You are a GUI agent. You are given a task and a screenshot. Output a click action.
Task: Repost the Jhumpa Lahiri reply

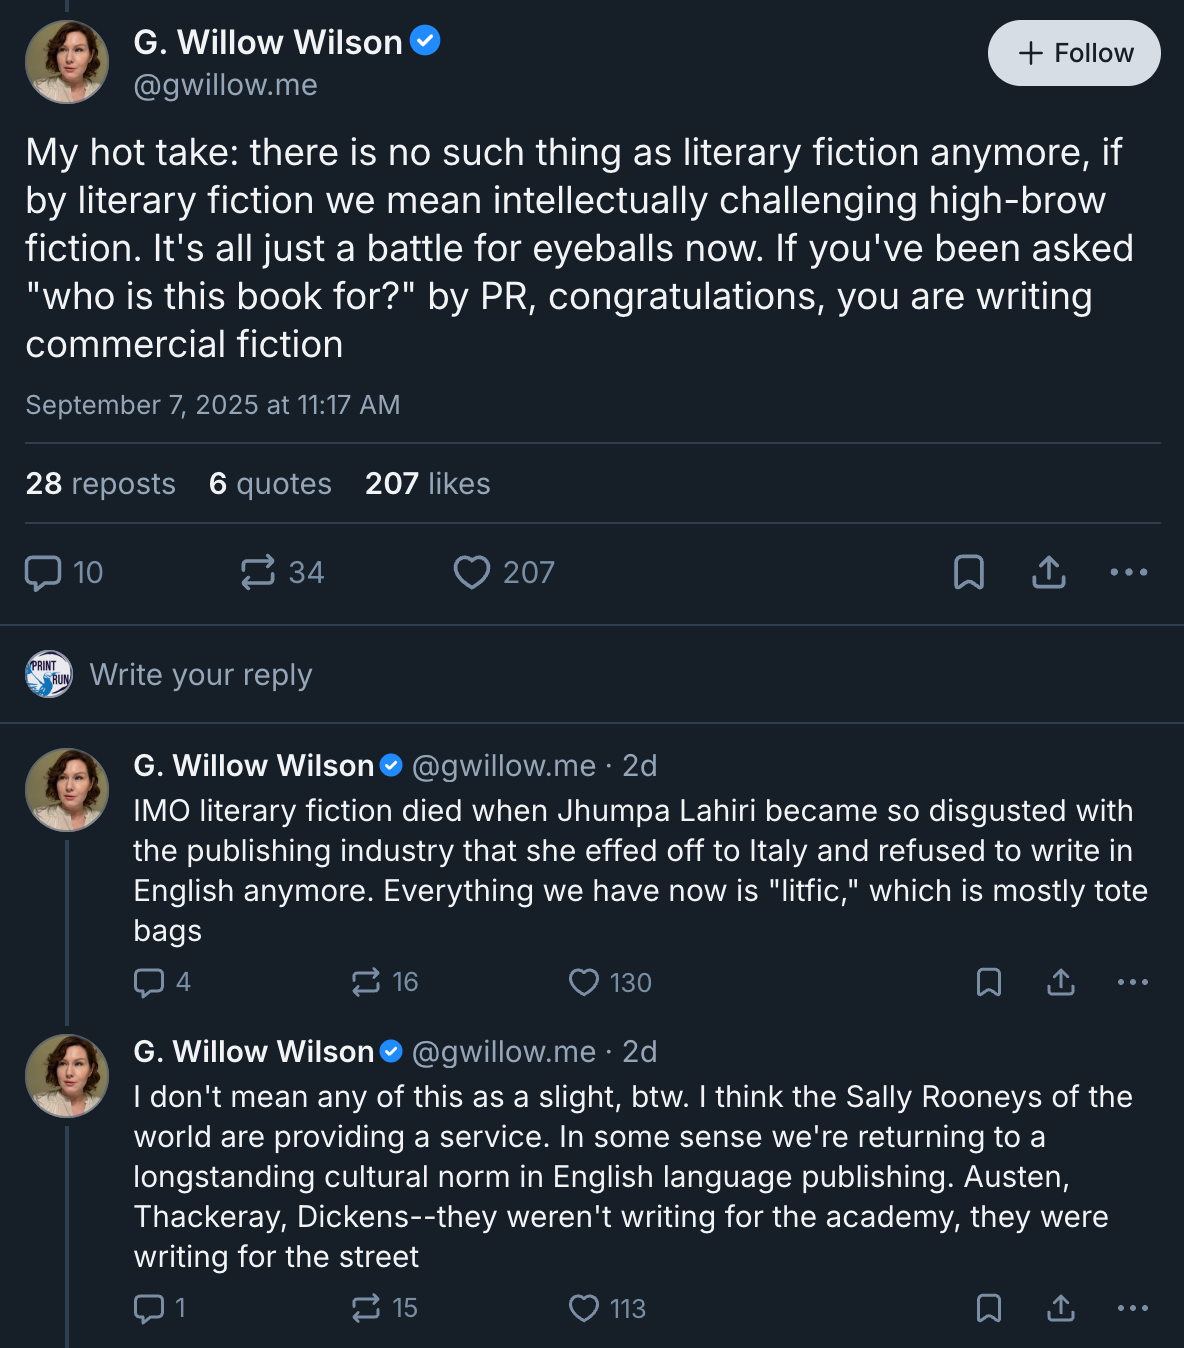[x=366, y=983]
